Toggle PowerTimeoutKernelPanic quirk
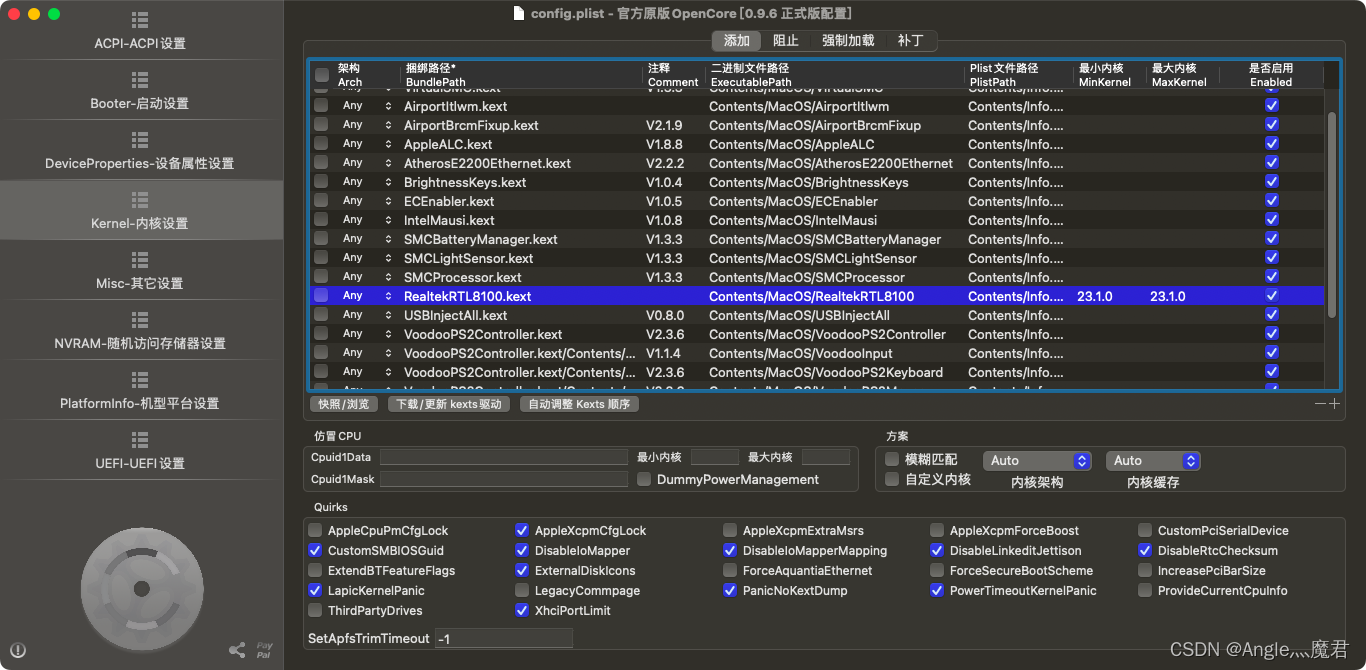Image resolution: width=1366 pixels, height=670 pixels. pyautogui.click(x=937, y=591)
